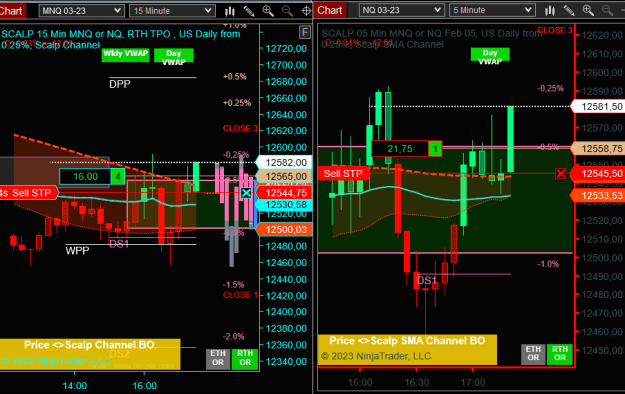Click zoom out magnifier in left chart toolbar
Screen dimensions: 625x394
[x=287, y=11]
